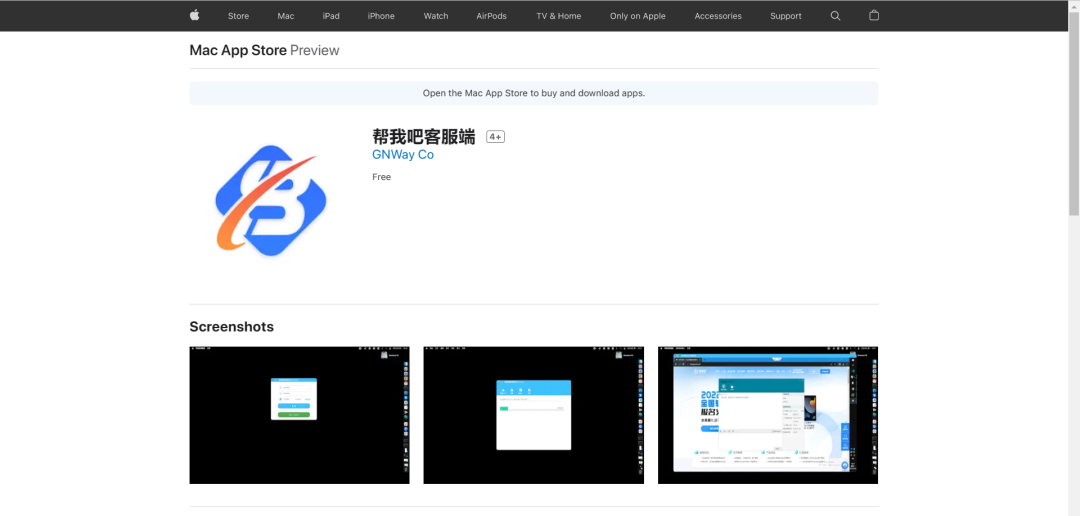Screen dimensions: 1080x516
Task: Click the Screenshots section heading
Action: coord(231,327)
